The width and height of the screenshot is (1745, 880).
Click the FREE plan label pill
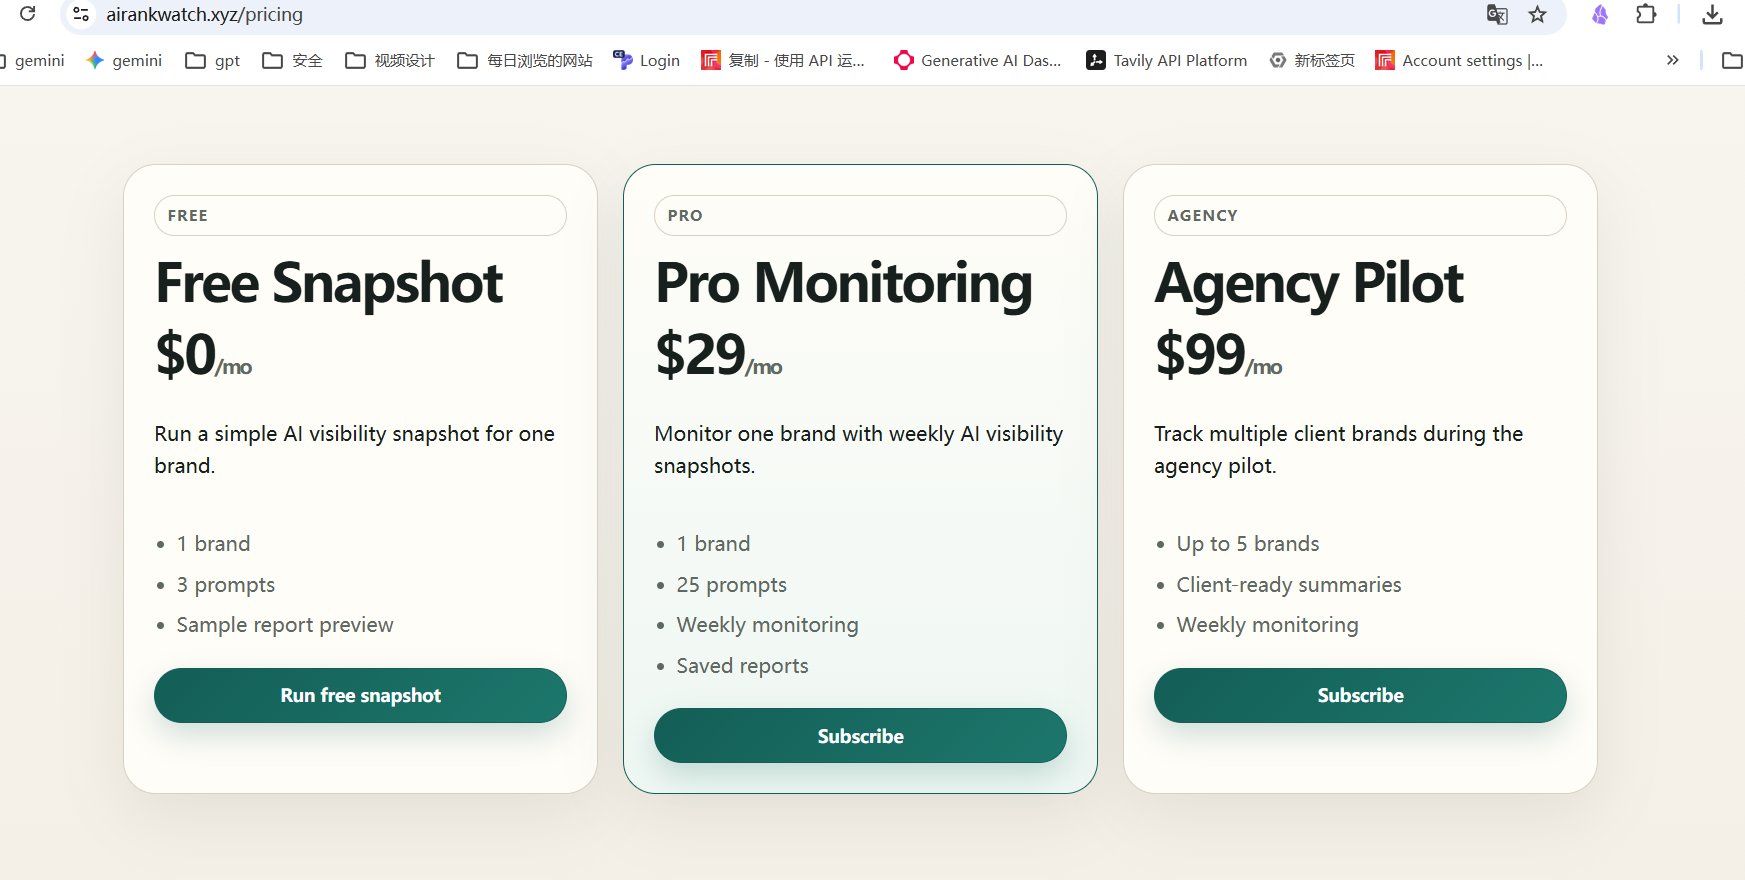(x=360, y=215)
